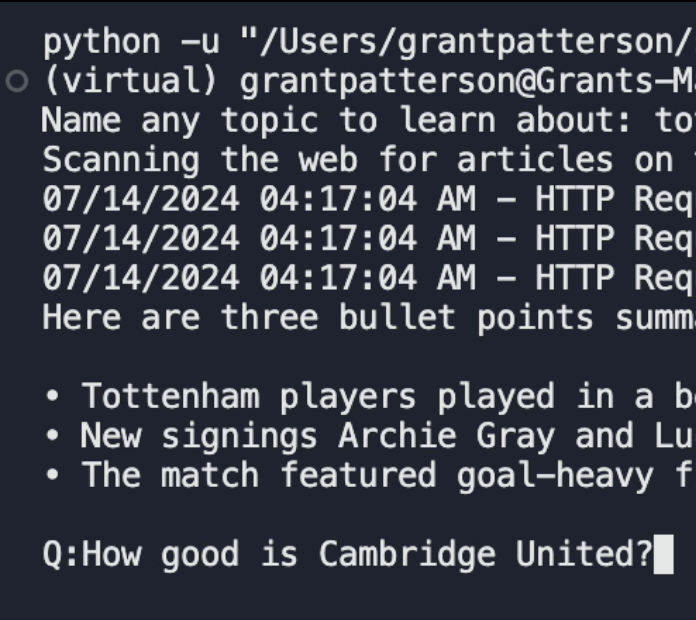Click the "Q:" prompt label

point(61,554)
